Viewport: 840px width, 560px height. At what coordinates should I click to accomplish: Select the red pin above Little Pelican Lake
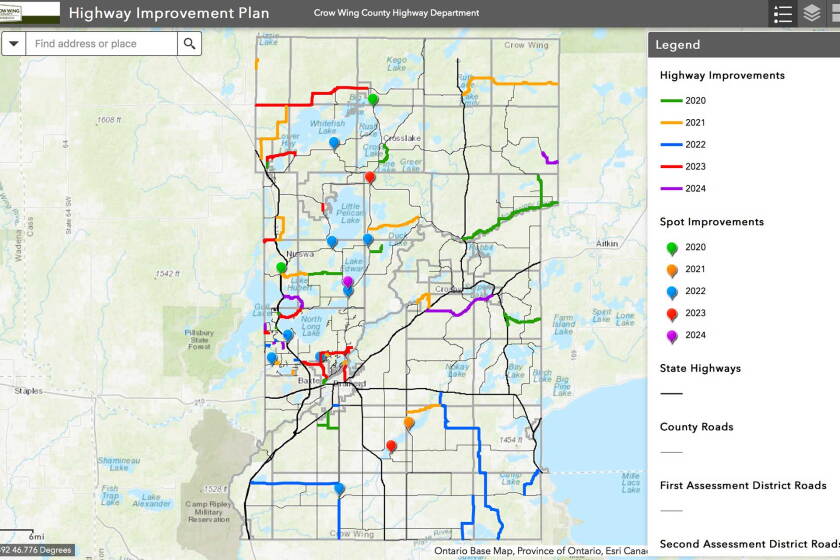pos(370,177)
